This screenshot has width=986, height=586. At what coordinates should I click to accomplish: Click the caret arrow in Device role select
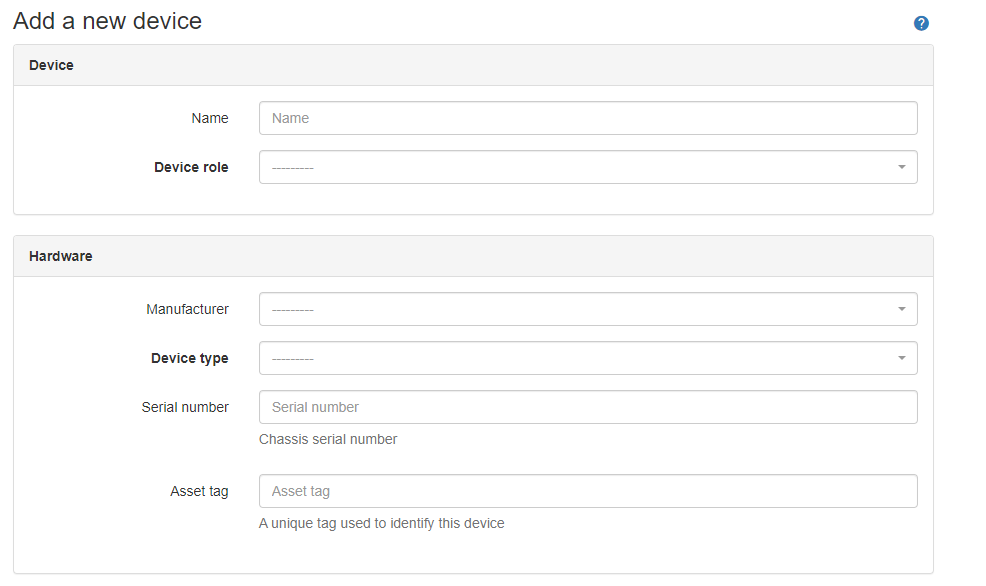(901, 167)
